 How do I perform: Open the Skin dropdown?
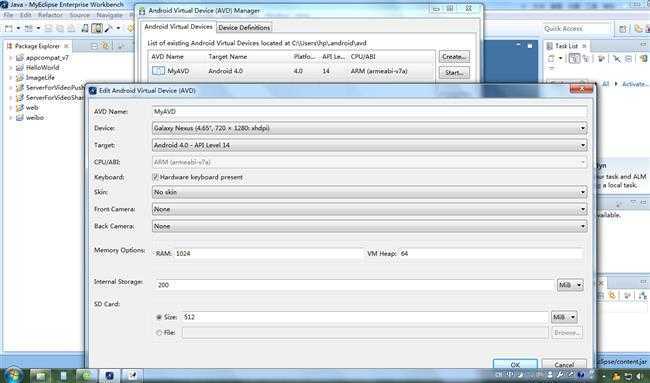(x=369, y=192)
